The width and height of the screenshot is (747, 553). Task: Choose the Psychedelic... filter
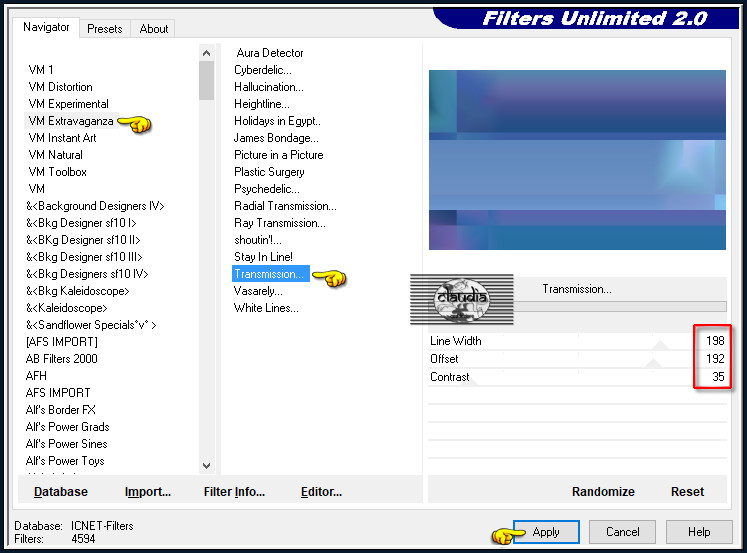(267, 189)
